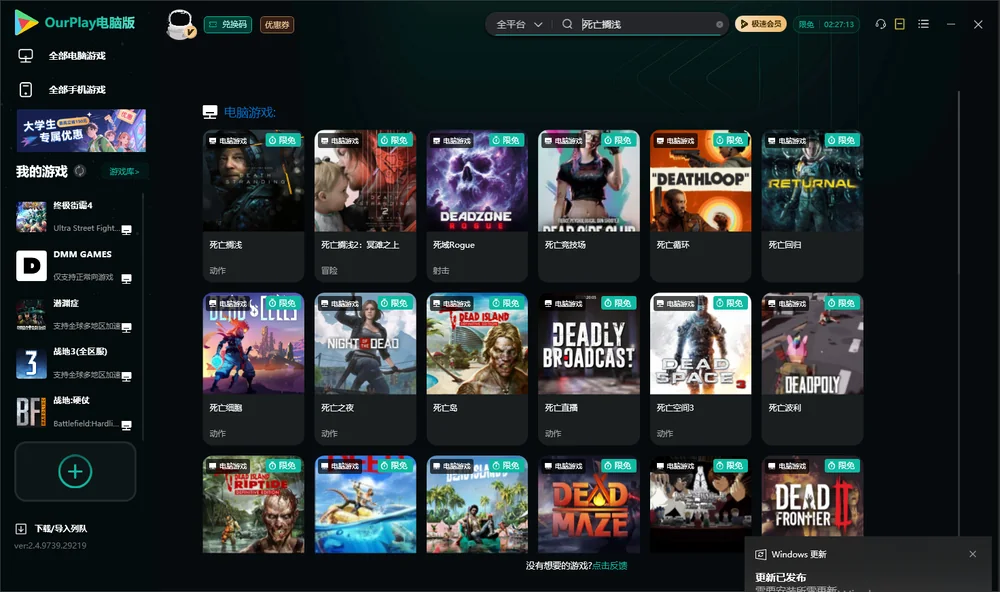Screen dimensions: 1000x592
Task: Dismiss the Windows 更新 notification
Action: 973,554
